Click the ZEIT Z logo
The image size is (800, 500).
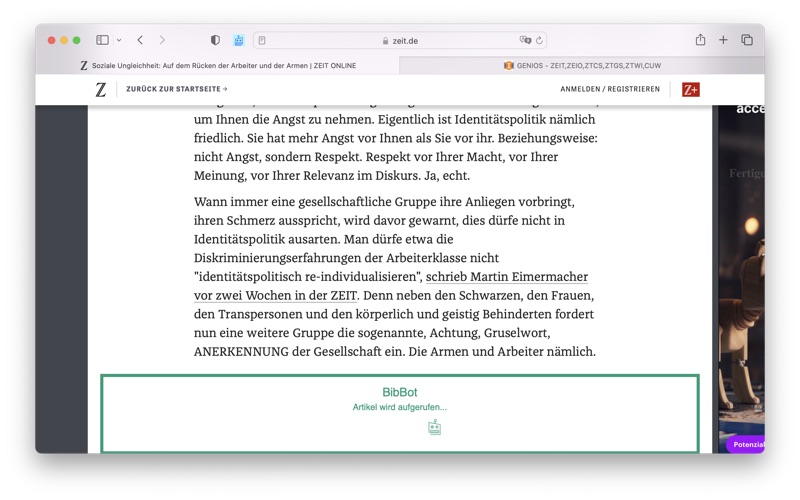point(101,90)
